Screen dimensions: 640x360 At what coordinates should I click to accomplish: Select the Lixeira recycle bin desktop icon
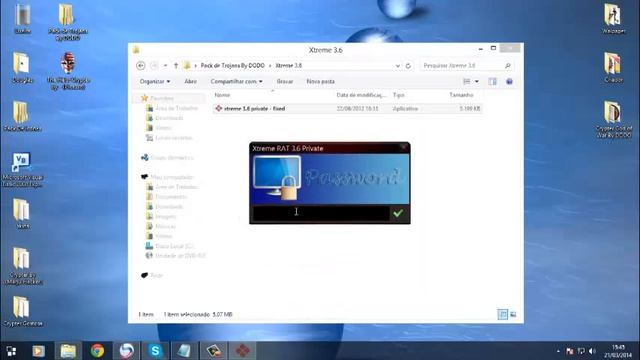22,18
